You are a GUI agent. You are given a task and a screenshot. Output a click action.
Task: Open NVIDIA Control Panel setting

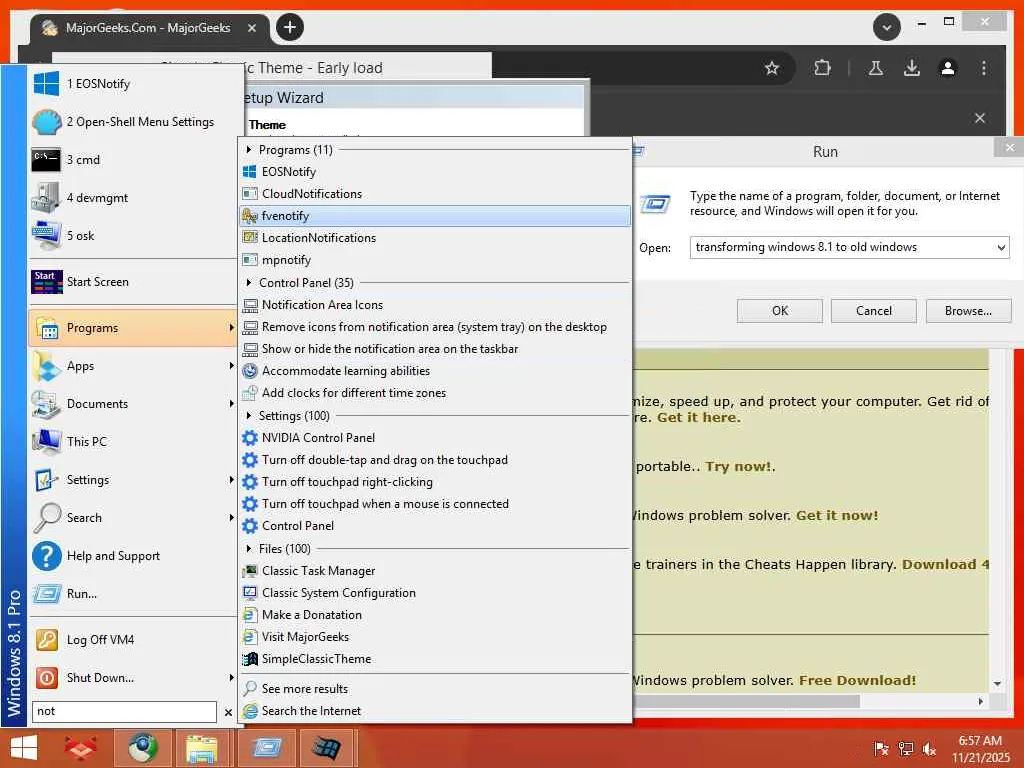coord(435,438)
